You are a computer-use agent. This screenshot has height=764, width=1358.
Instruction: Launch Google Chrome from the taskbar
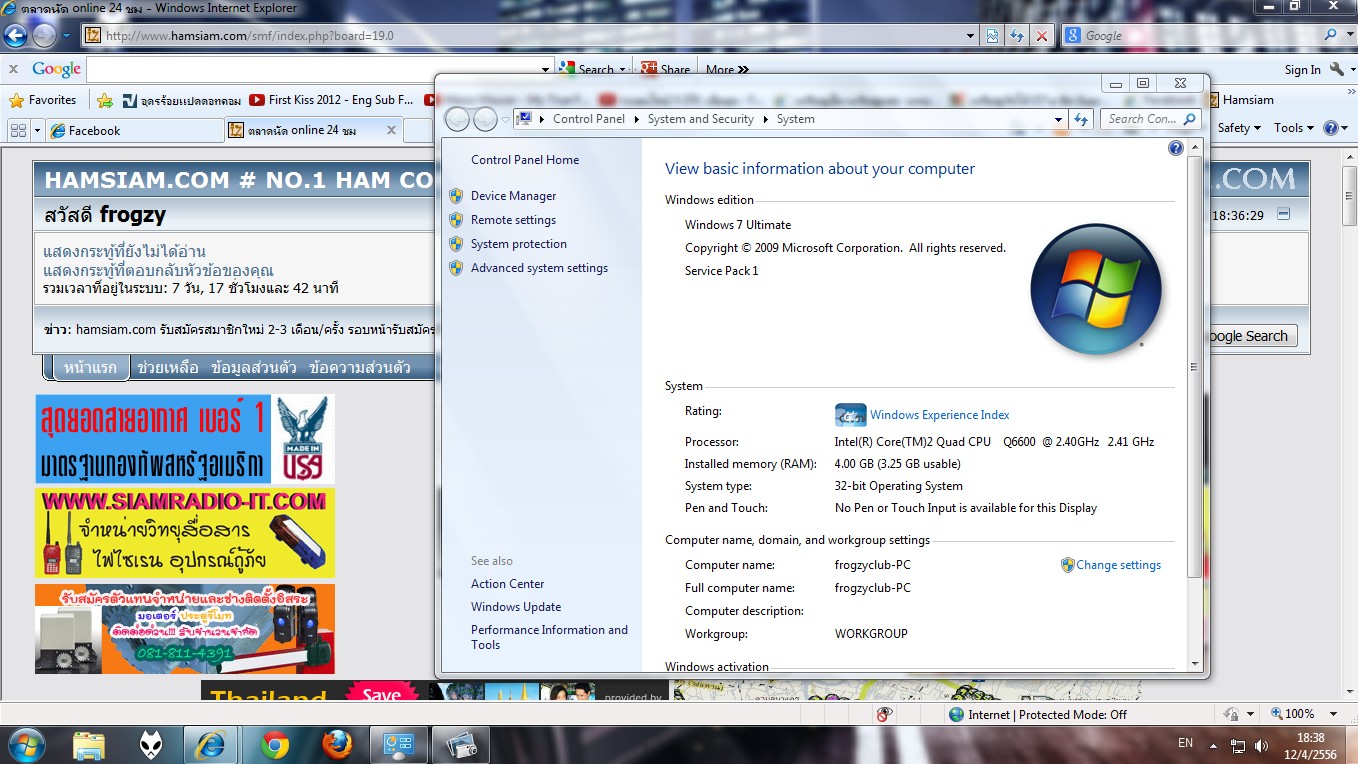[x=275, y=745]
